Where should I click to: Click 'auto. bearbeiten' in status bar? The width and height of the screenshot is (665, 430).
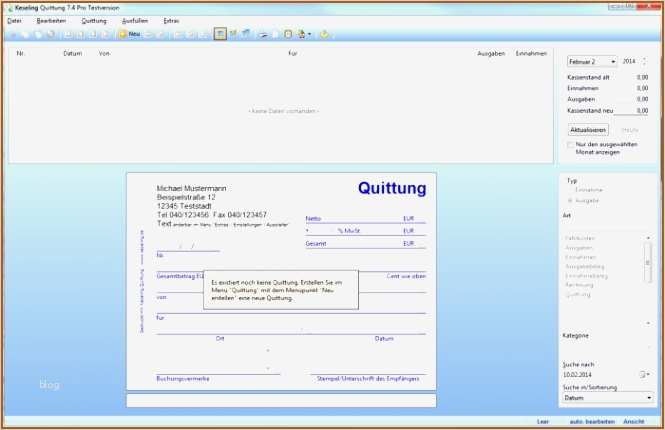[x=592, y=422]
